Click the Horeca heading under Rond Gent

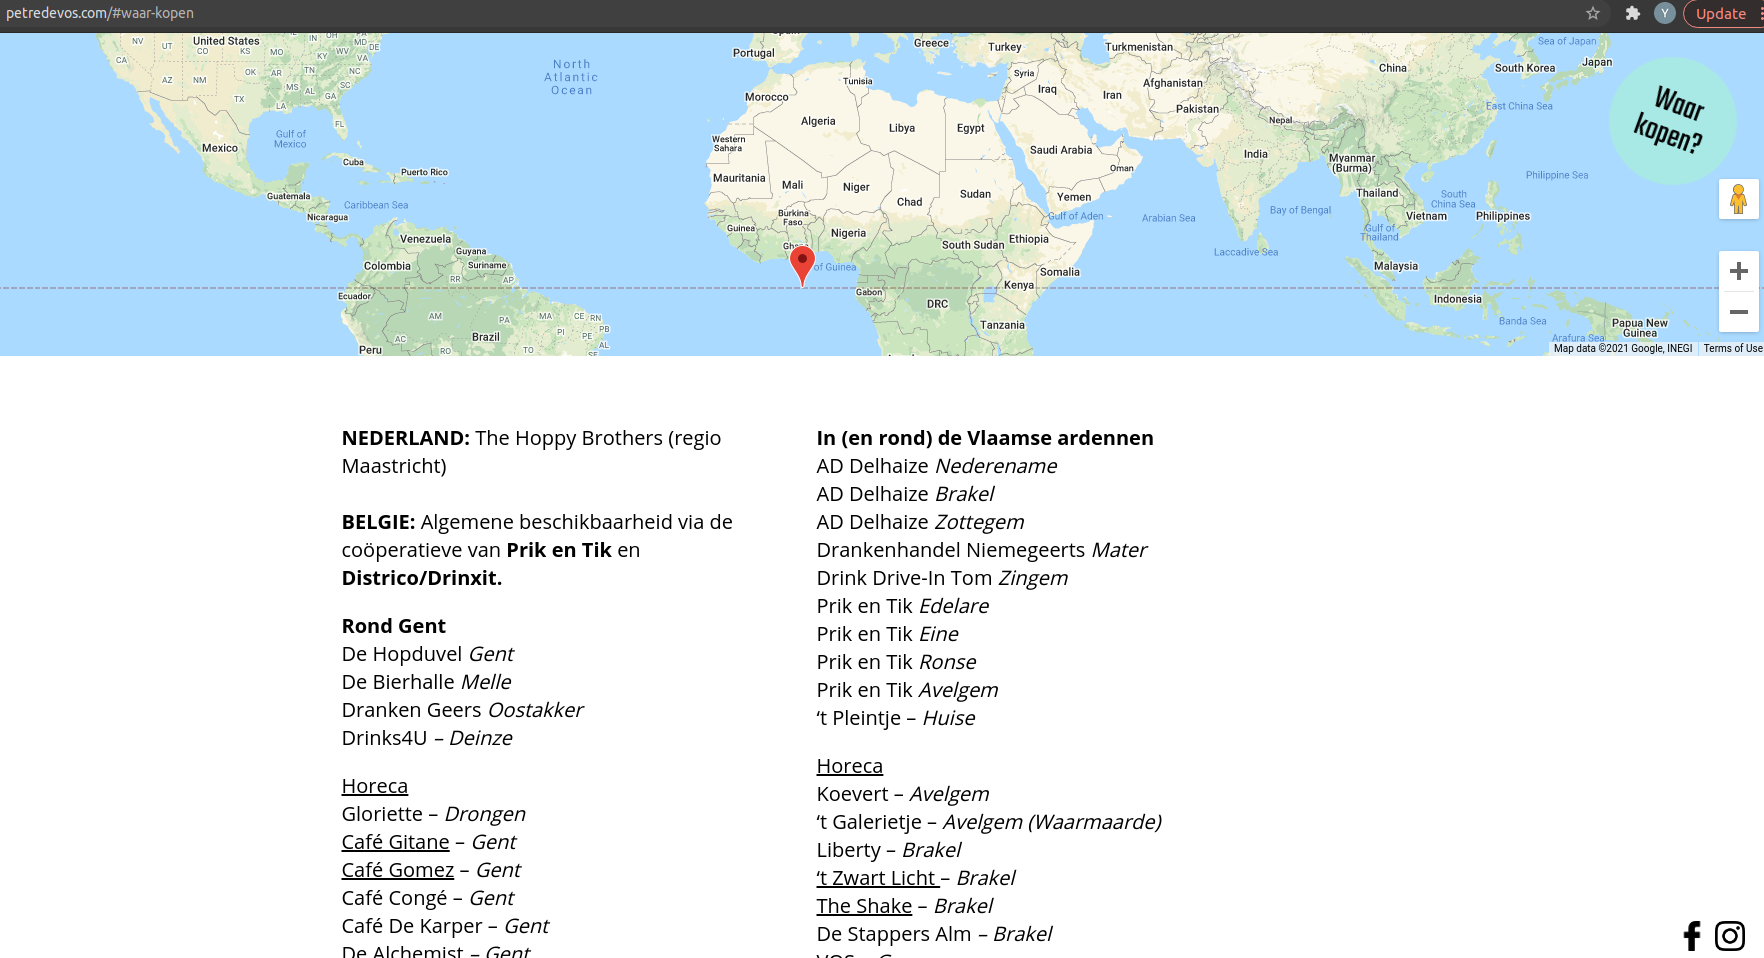pyautogui.click(x=375, y=786)
